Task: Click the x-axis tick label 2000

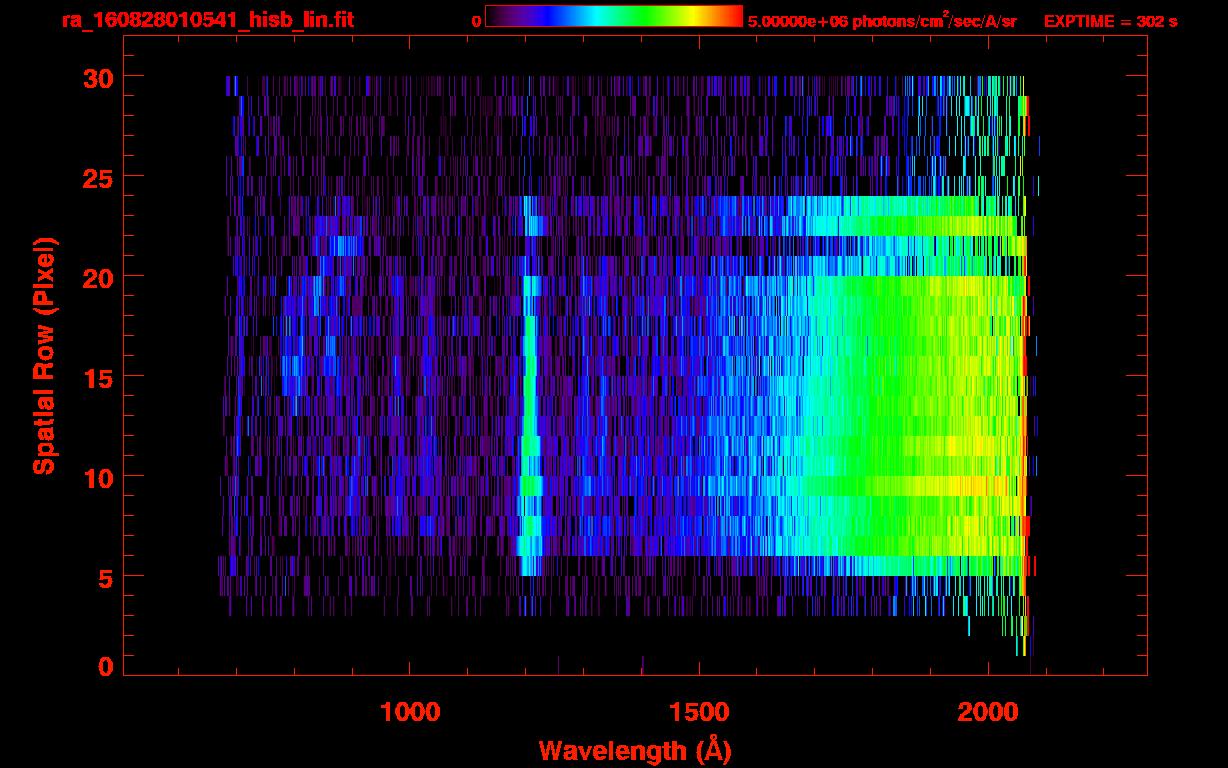Action: (988, 712)
